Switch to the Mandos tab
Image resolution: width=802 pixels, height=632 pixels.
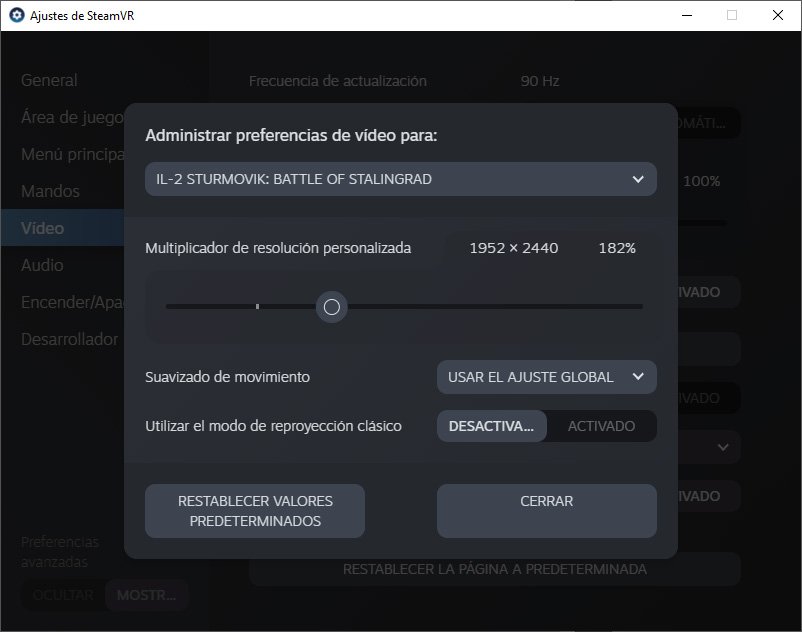click(x=50, y=191)
